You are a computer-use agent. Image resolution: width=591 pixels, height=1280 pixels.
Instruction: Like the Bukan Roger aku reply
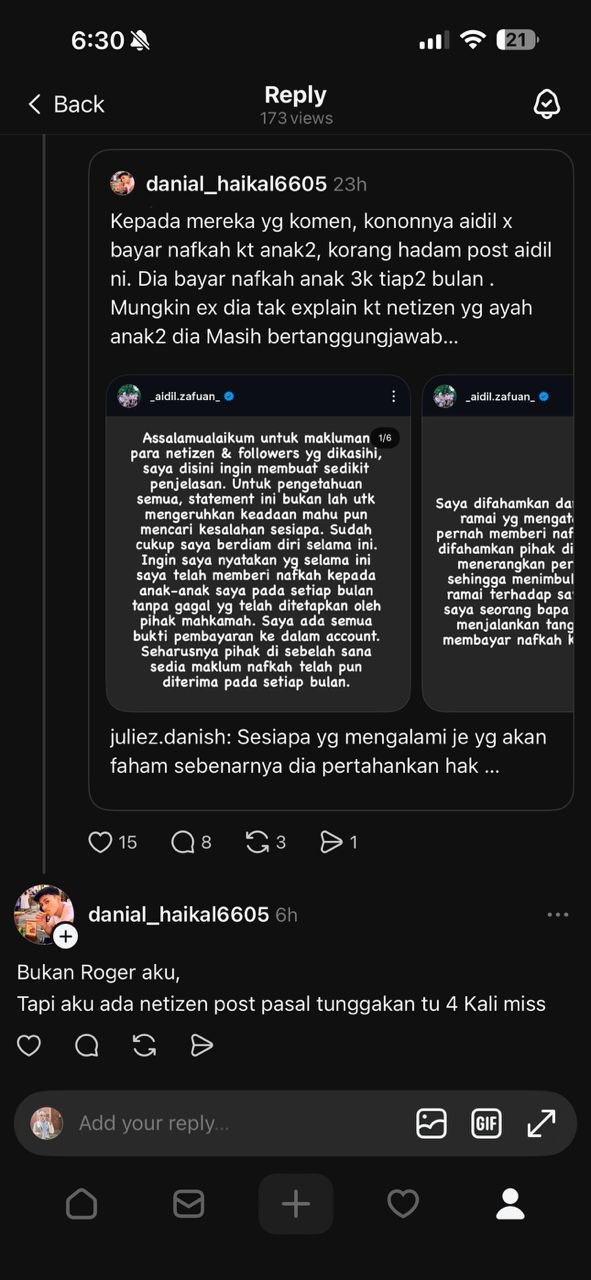click(29, 1045)
